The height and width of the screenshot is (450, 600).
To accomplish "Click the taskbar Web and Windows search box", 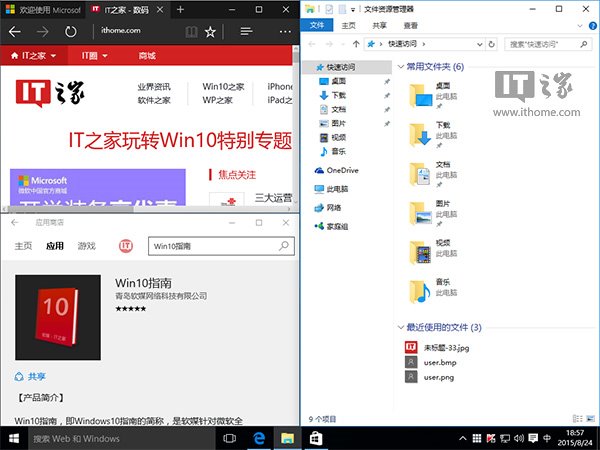I will 100,438.
